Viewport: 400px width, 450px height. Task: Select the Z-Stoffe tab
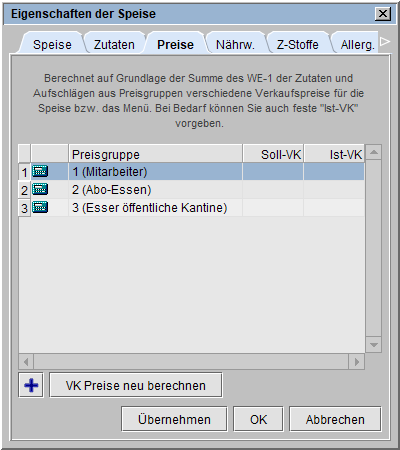(297, 44)
